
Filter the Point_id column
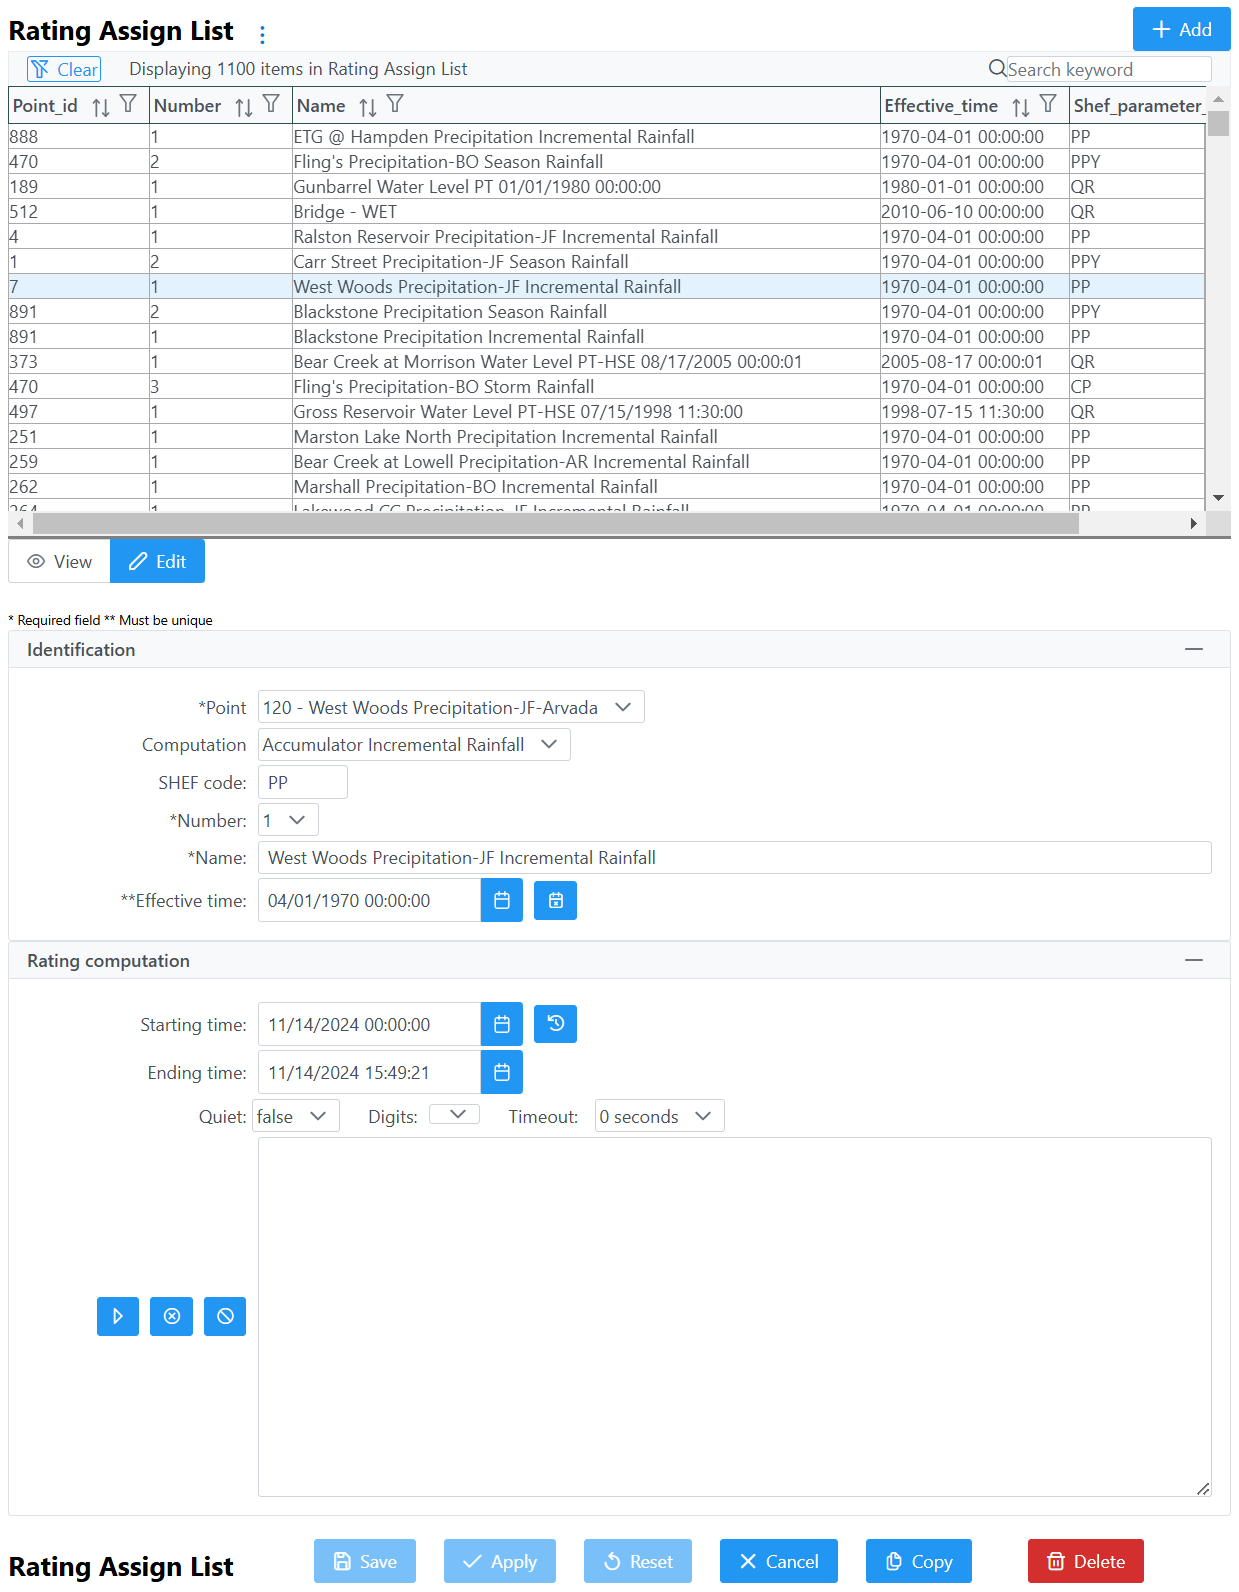point(128,104)
